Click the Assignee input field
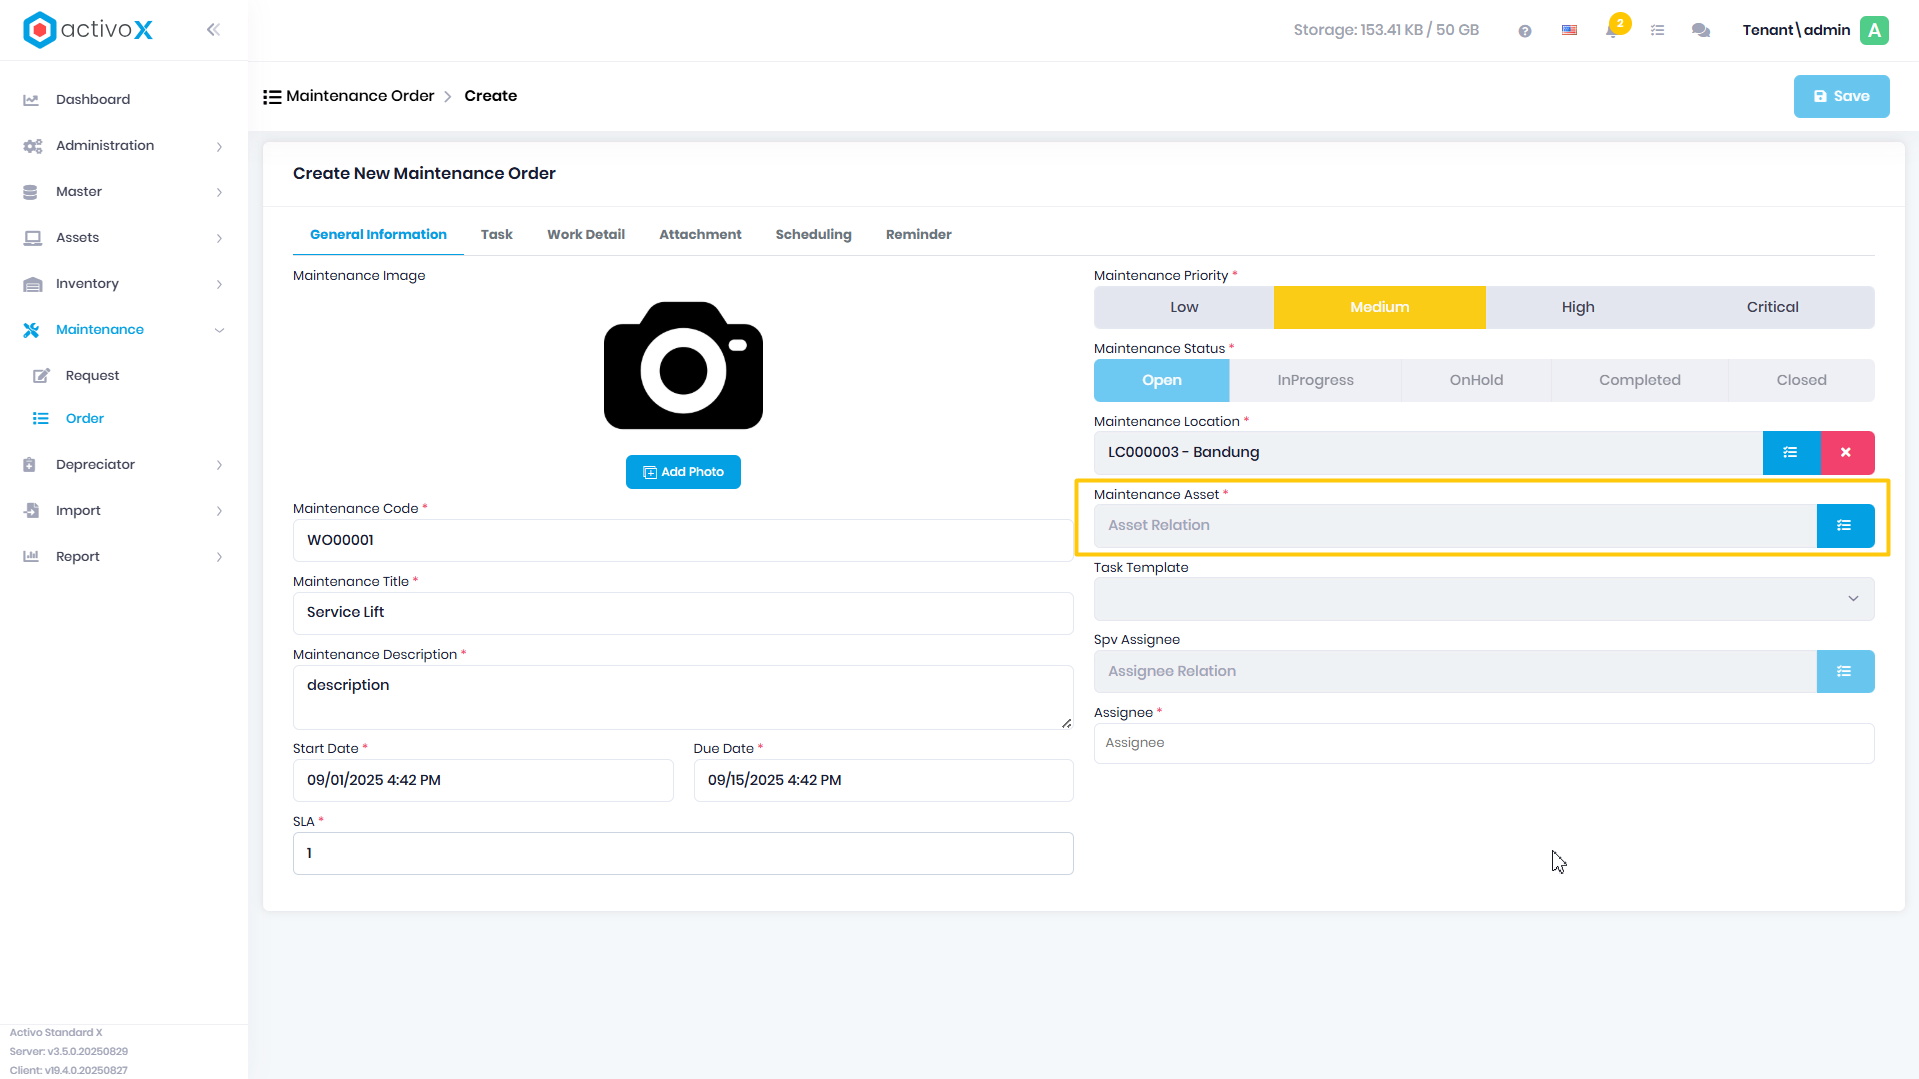The image size is (1919, 1079). (1483, 744)
